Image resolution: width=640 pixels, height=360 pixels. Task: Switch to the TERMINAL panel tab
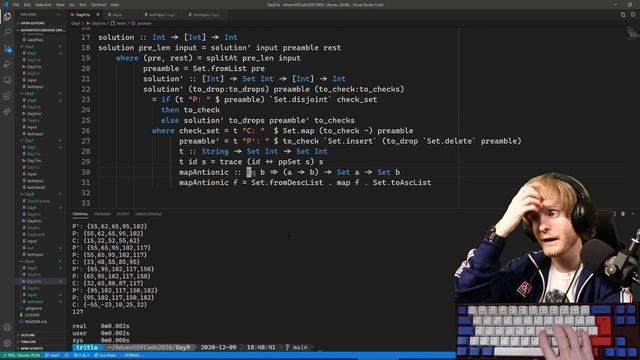[80, 214]
